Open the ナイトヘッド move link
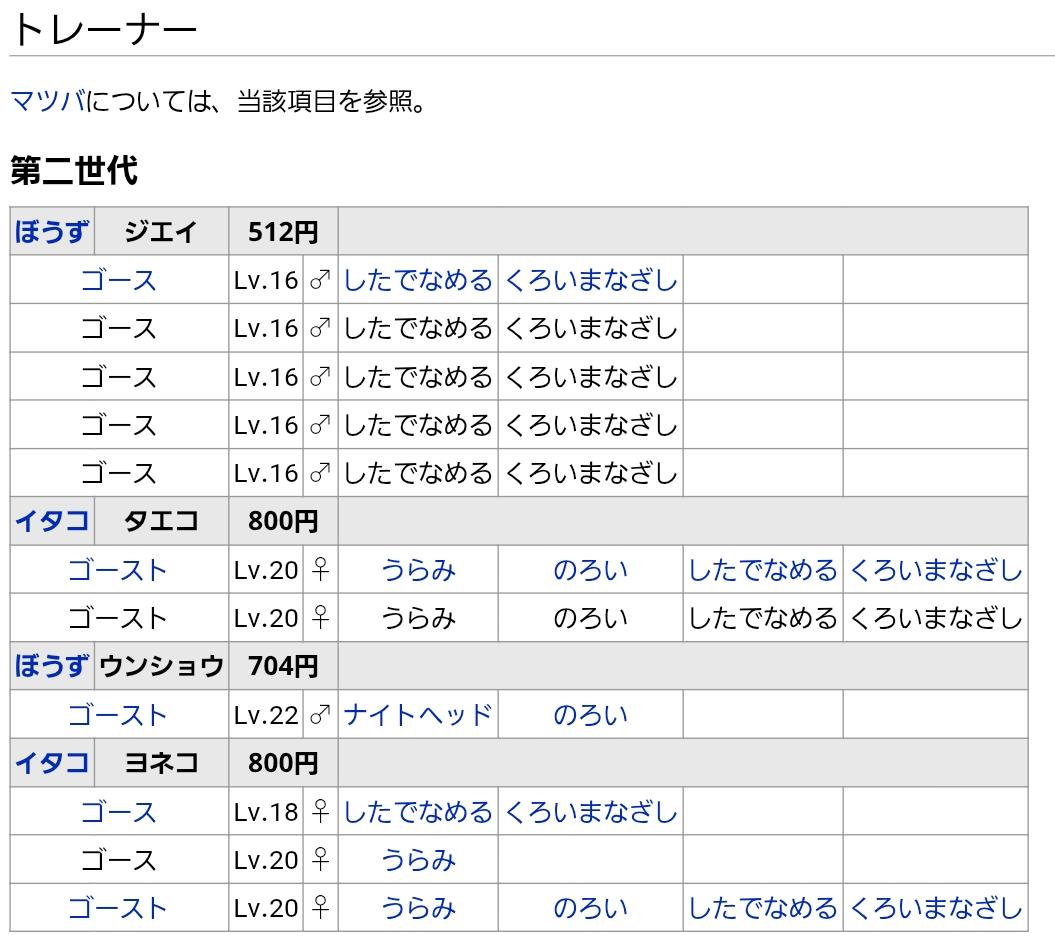This screenshot has width=1055, height=944. 418,715
